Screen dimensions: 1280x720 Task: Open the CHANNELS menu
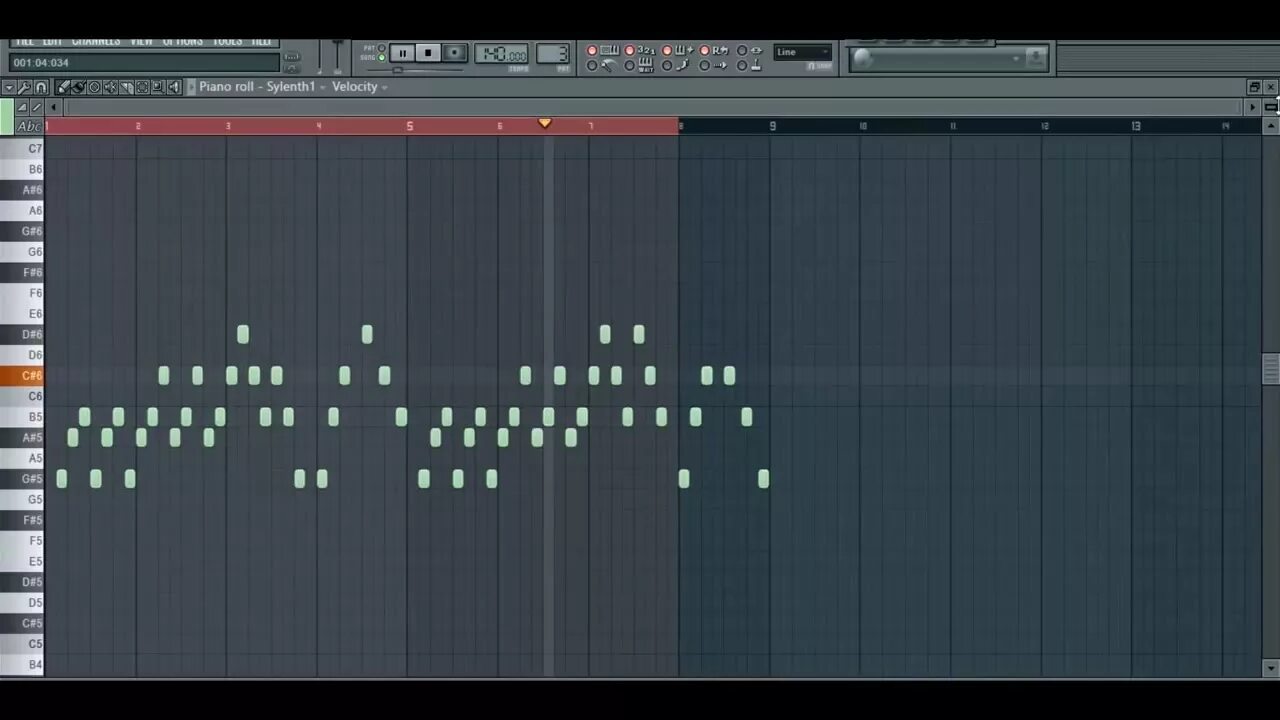(96, 42)
